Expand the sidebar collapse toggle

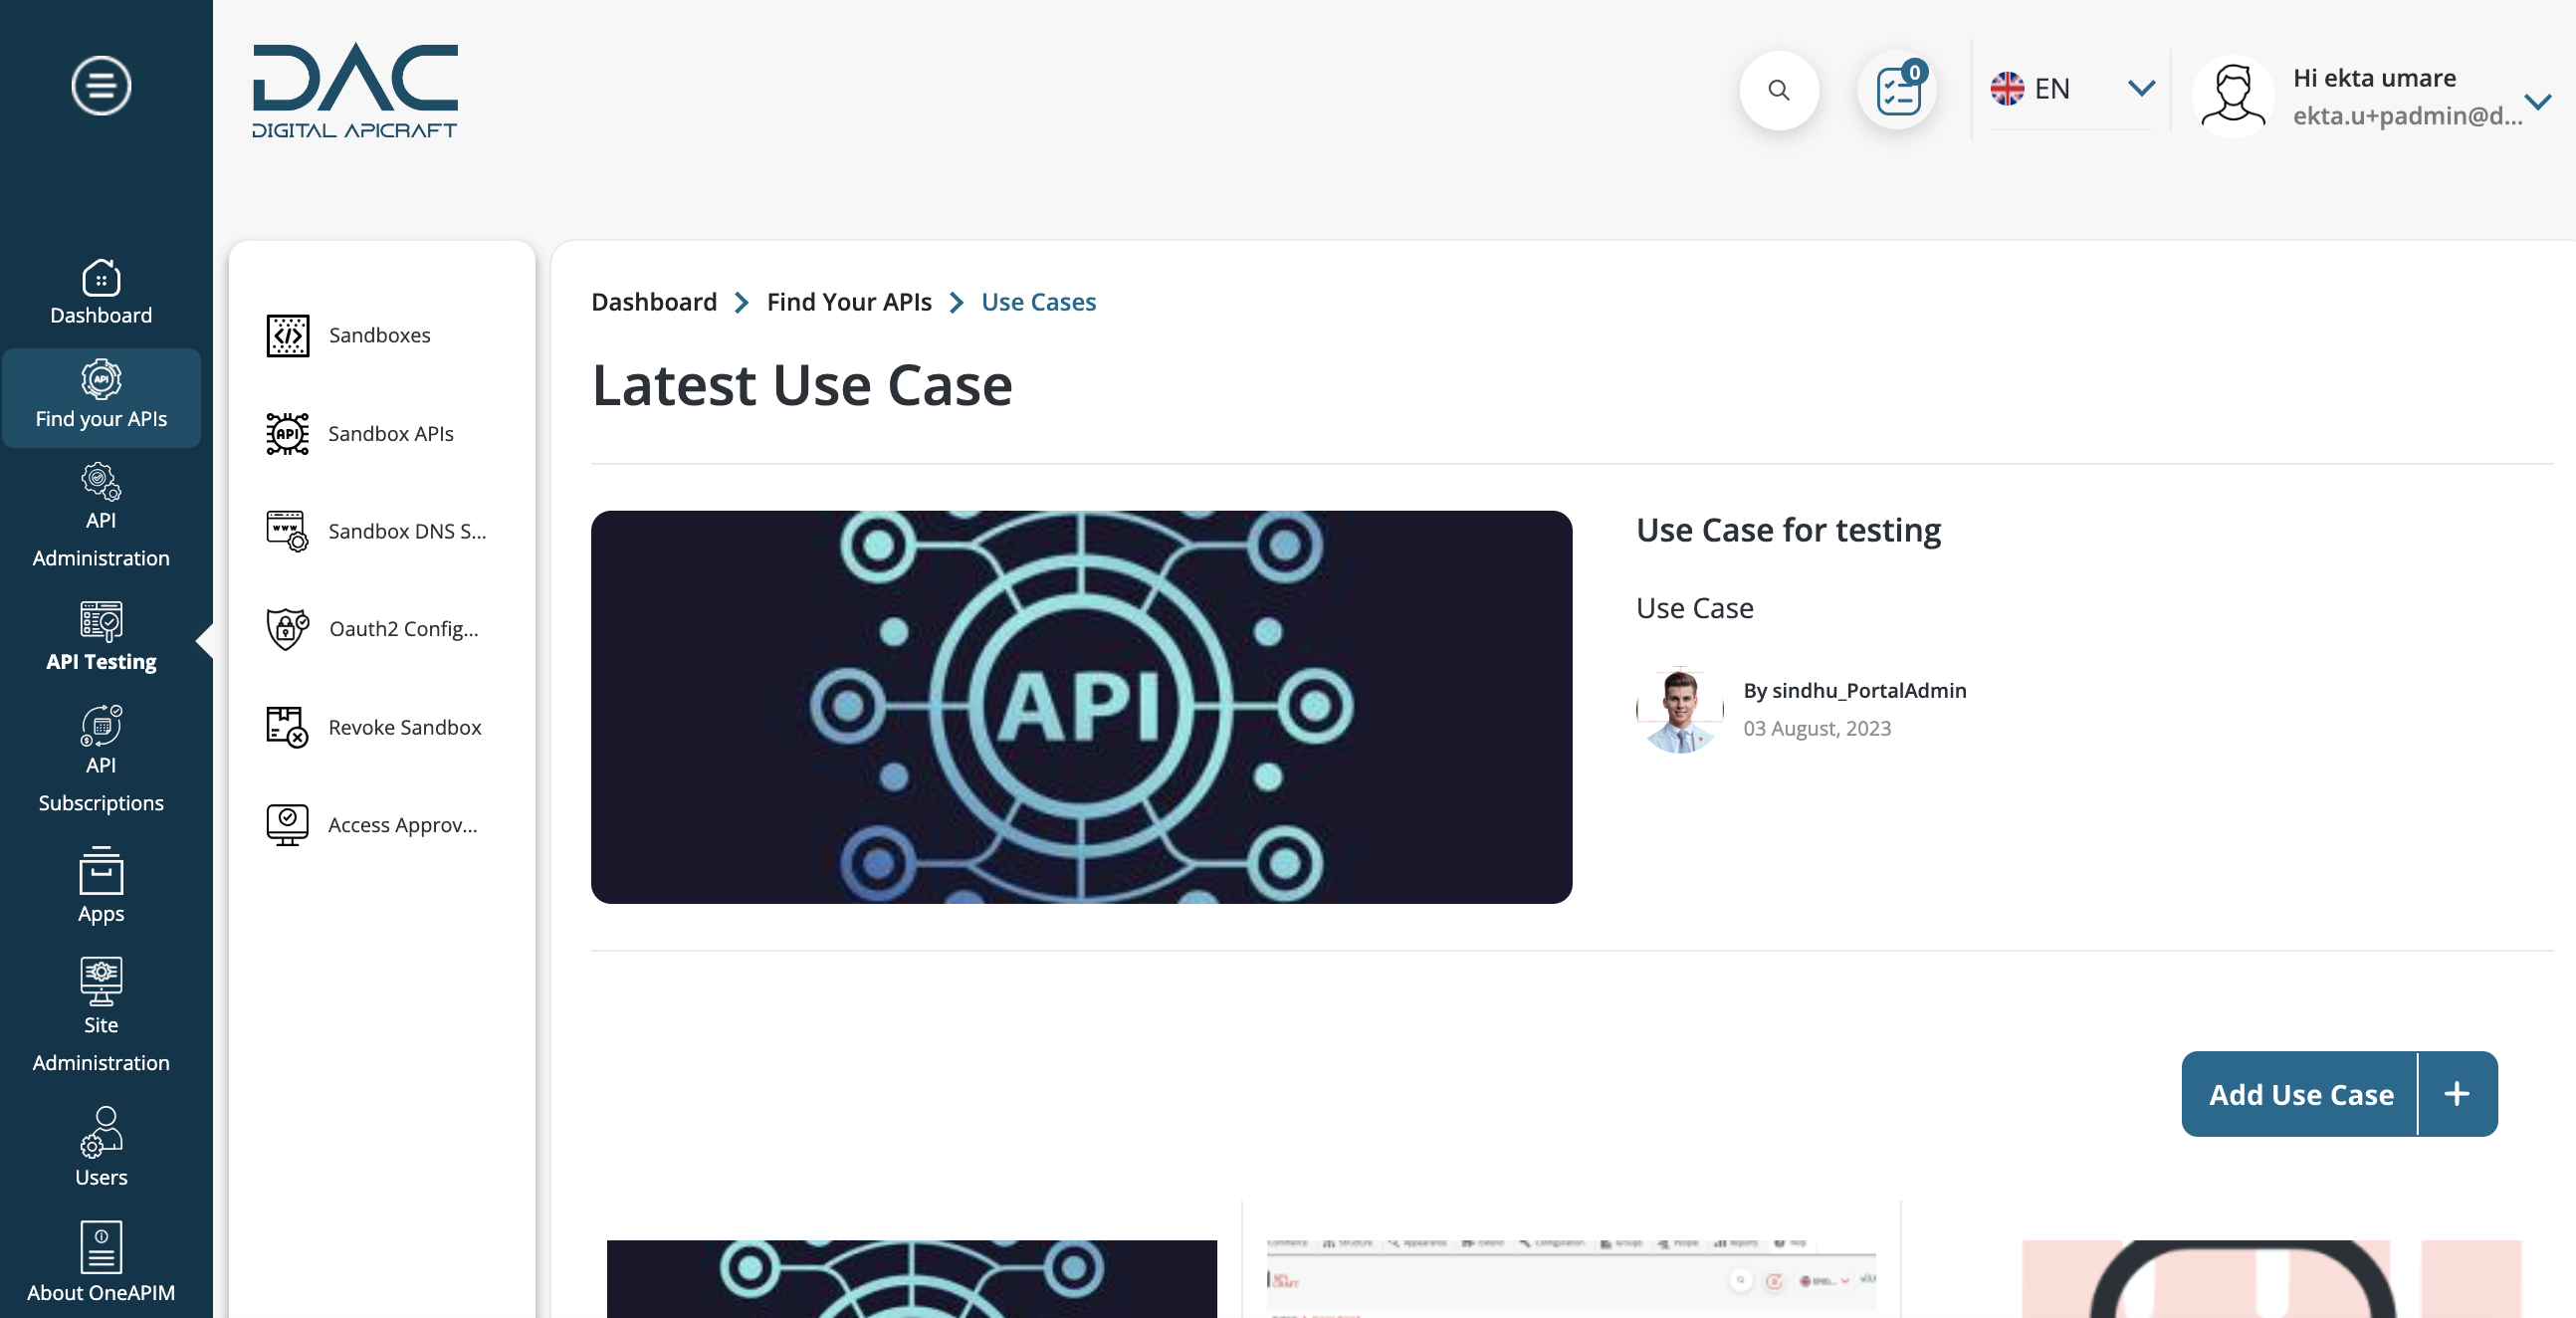(x=101, y=84)
